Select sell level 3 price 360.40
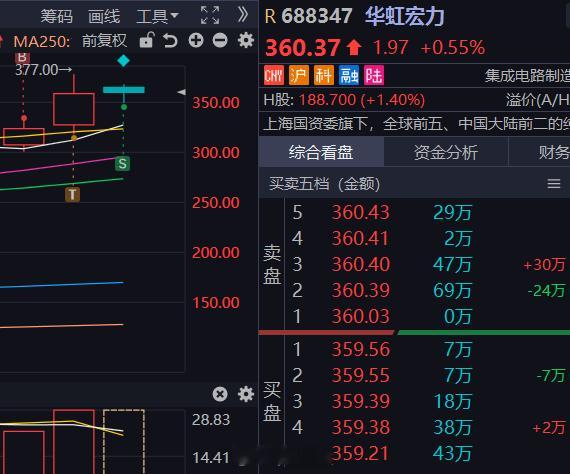 360,264
